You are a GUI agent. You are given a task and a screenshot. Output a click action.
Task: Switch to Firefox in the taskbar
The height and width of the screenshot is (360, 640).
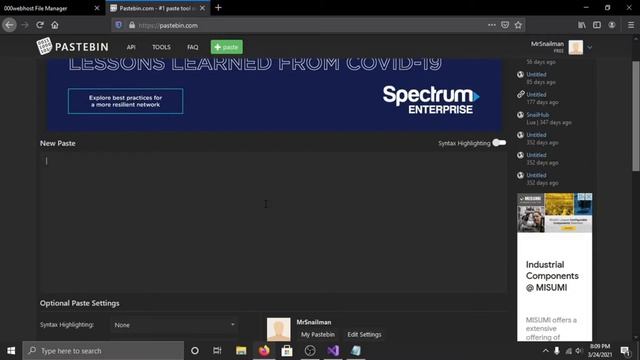tap(264, 351)
